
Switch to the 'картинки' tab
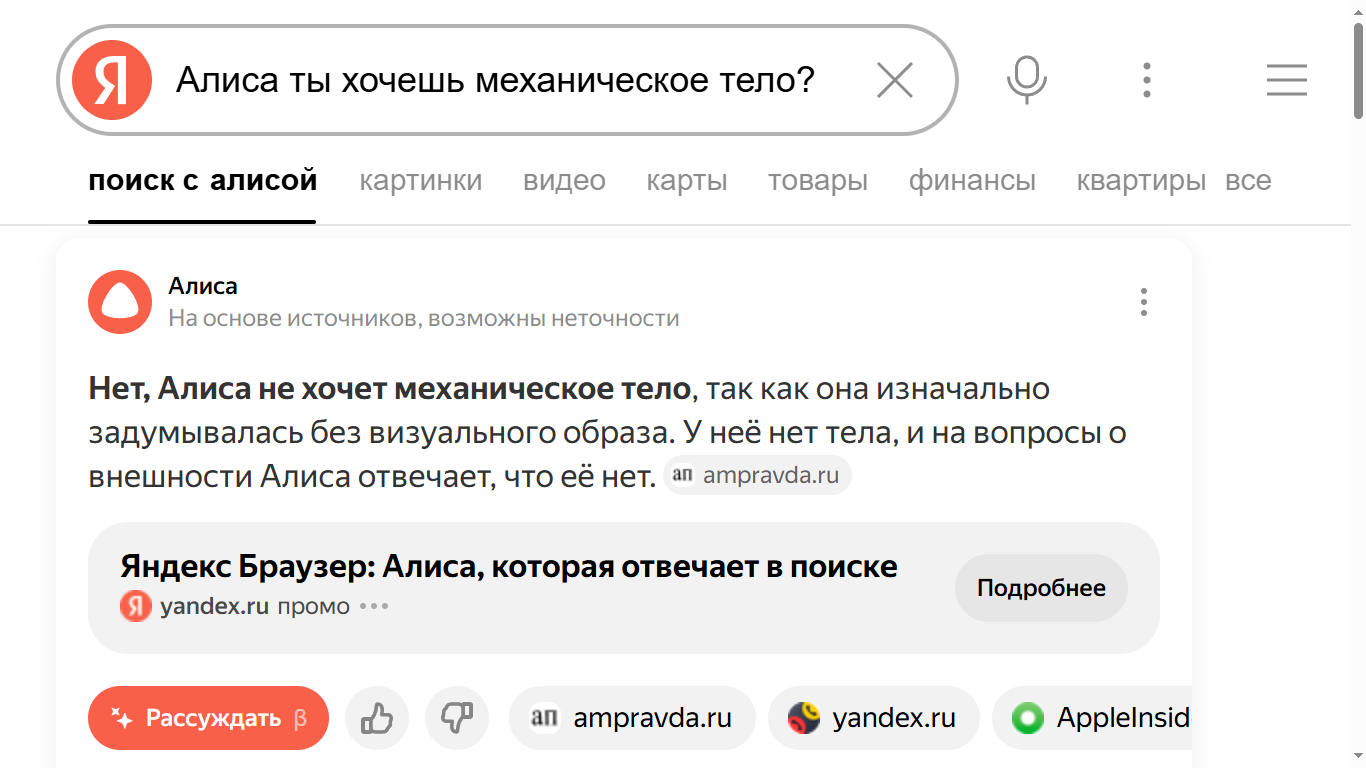(x=421, y=181)
